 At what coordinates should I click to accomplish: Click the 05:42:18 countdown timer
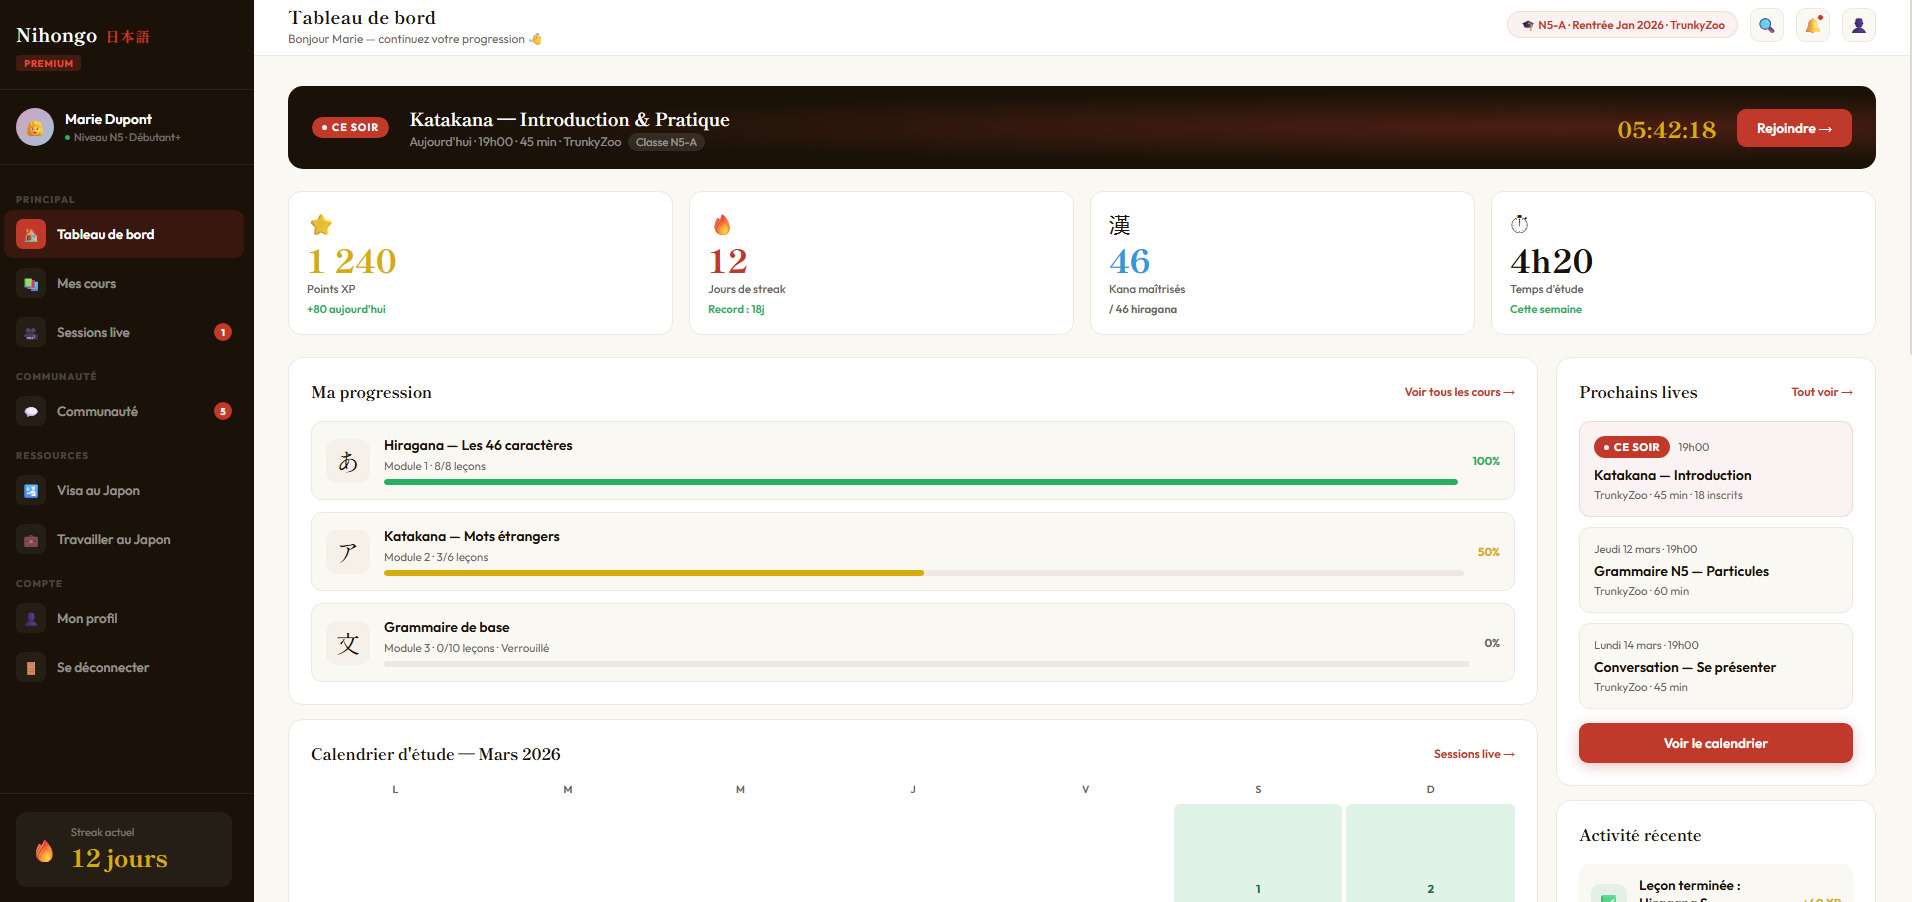click(x=1666, y=130)
